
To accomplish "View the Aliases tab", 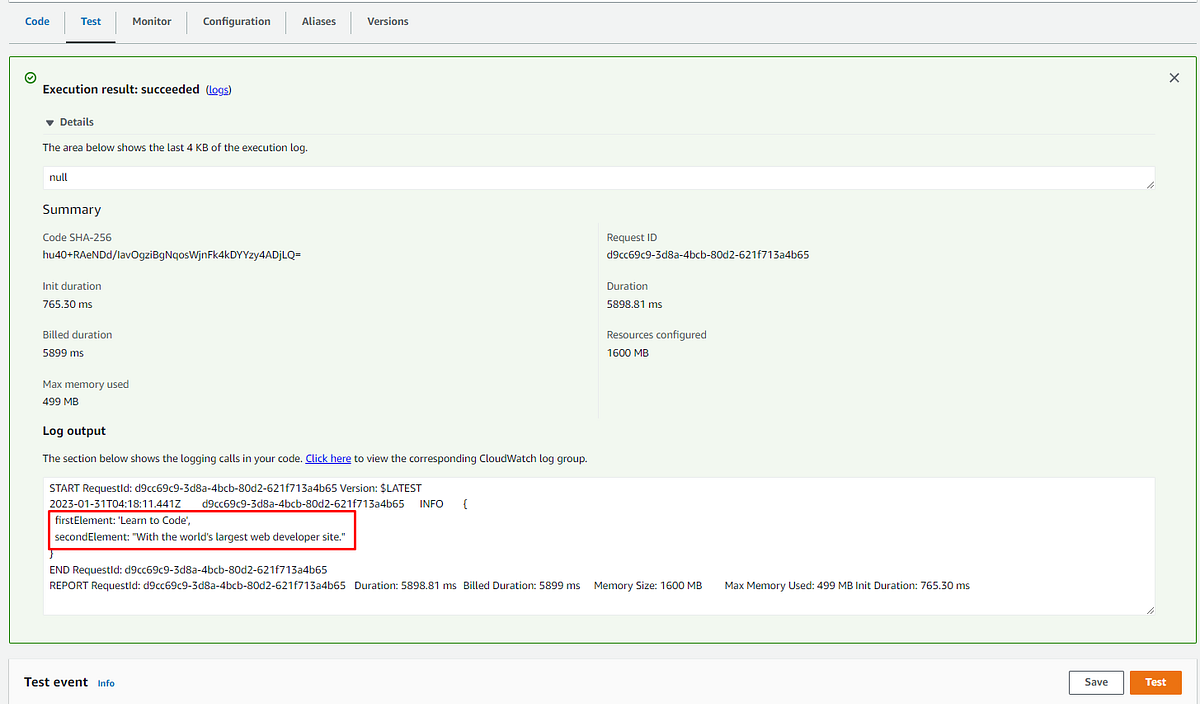I will (x=318, y=21).
